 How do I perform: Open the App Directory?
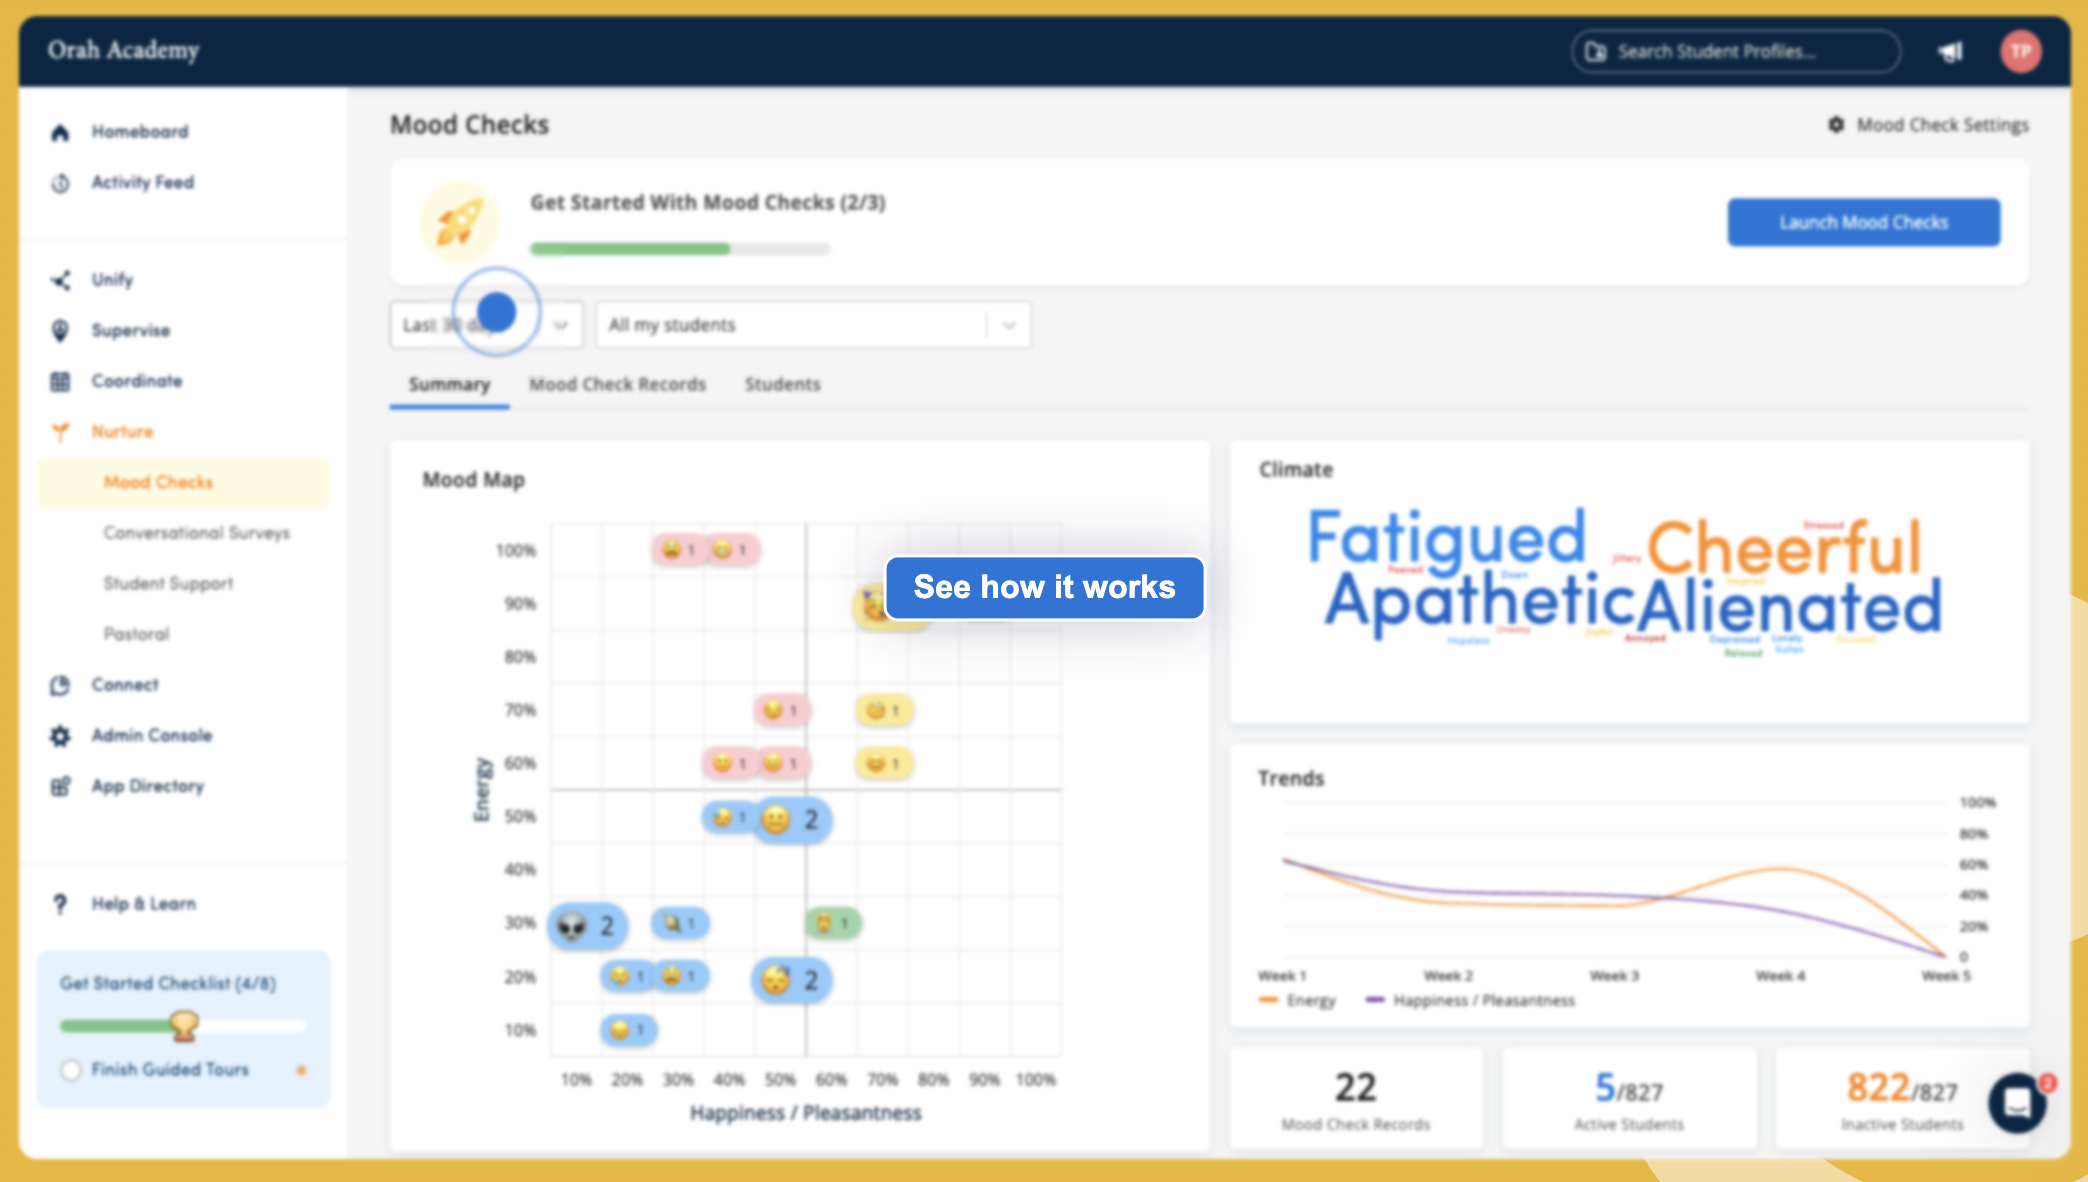[146, 786]
